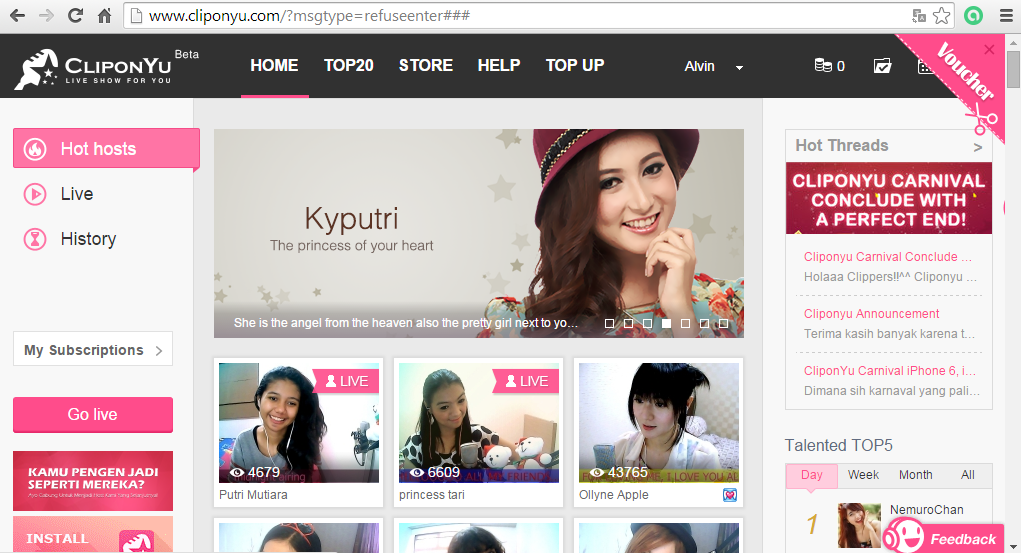This screenshot has width=1021, height=553.
Task: Click NemuroChan avatar thumbnail
Action: [859, 525]
